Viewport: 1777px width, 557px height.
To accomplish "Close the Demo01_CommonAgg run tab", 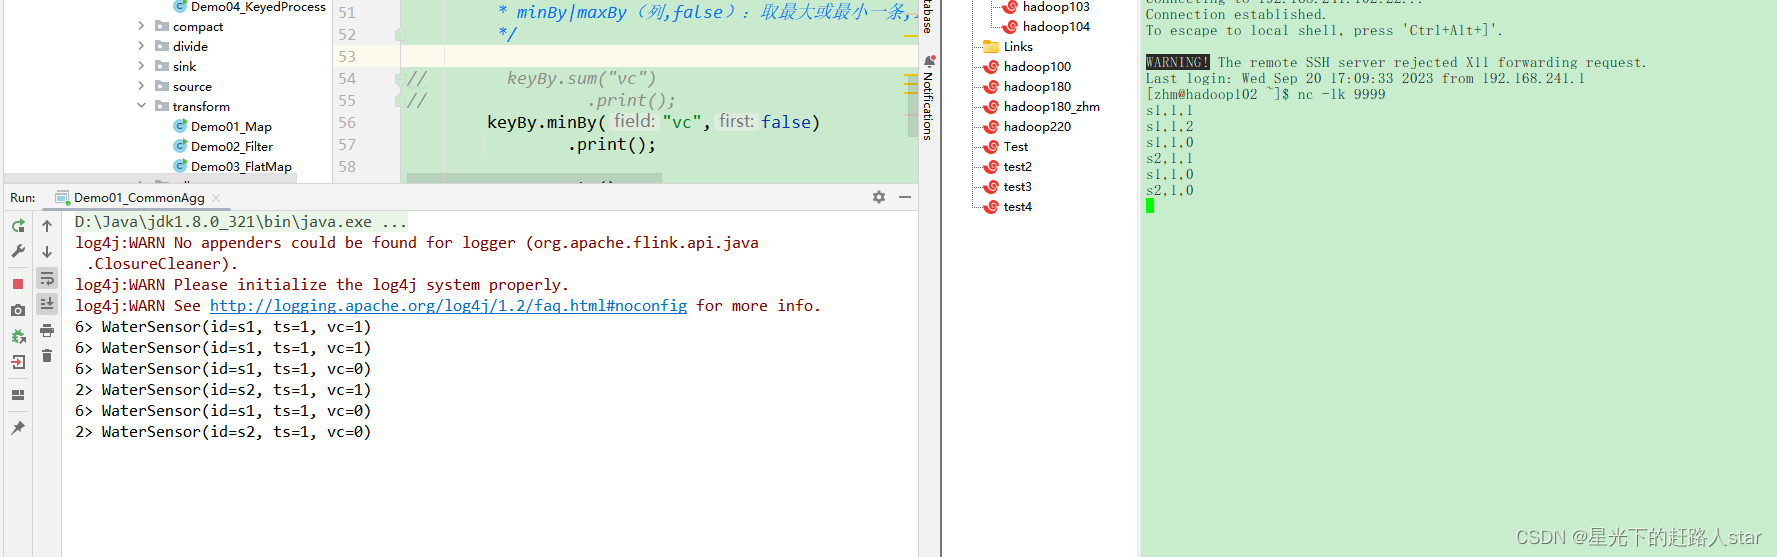I will 216,198.
